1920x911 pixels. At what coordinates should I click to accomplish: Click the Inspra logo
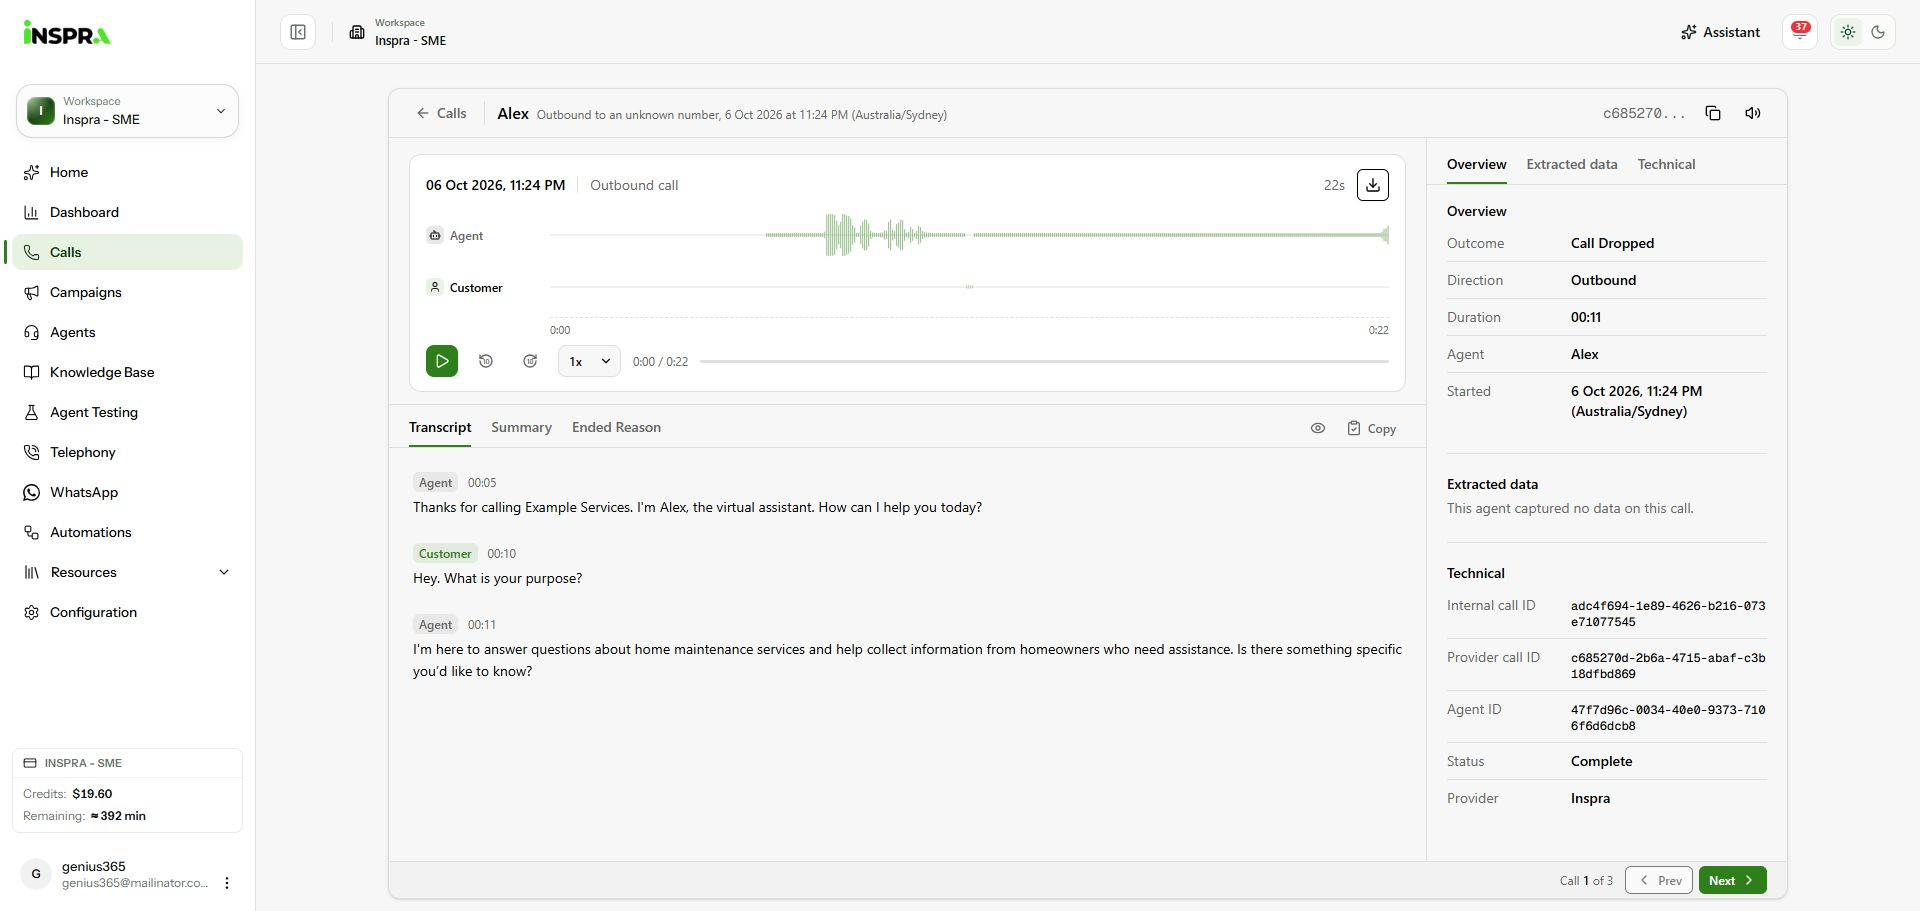click(x=67, y=33)
